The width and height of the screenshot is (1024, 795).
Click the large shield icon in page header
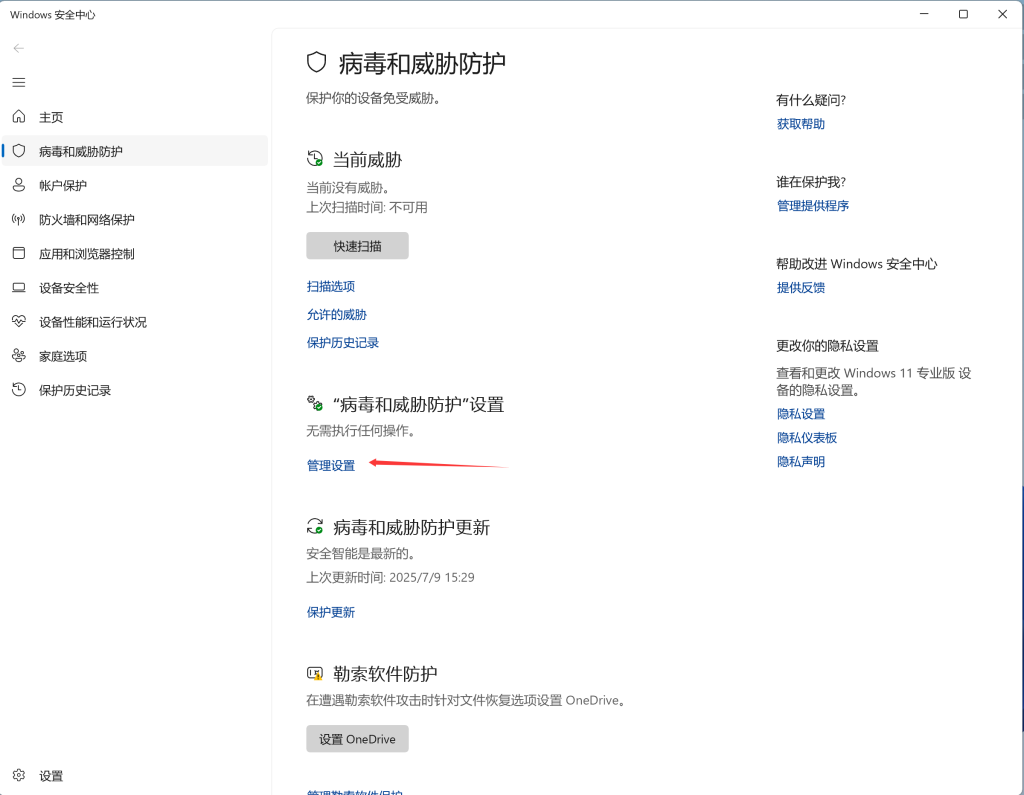coord(317,63)
